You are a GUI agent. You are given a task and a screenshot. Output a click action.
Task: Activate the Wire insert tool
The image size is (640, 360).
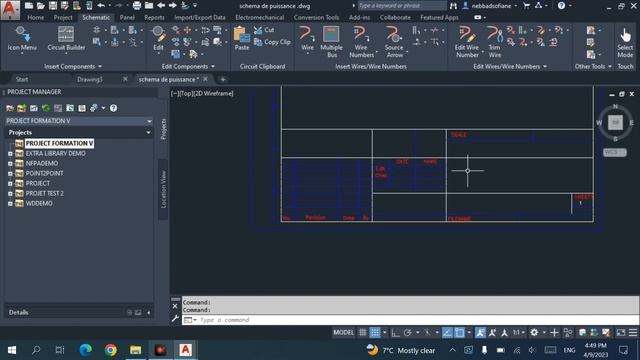(x=307, y=39)
